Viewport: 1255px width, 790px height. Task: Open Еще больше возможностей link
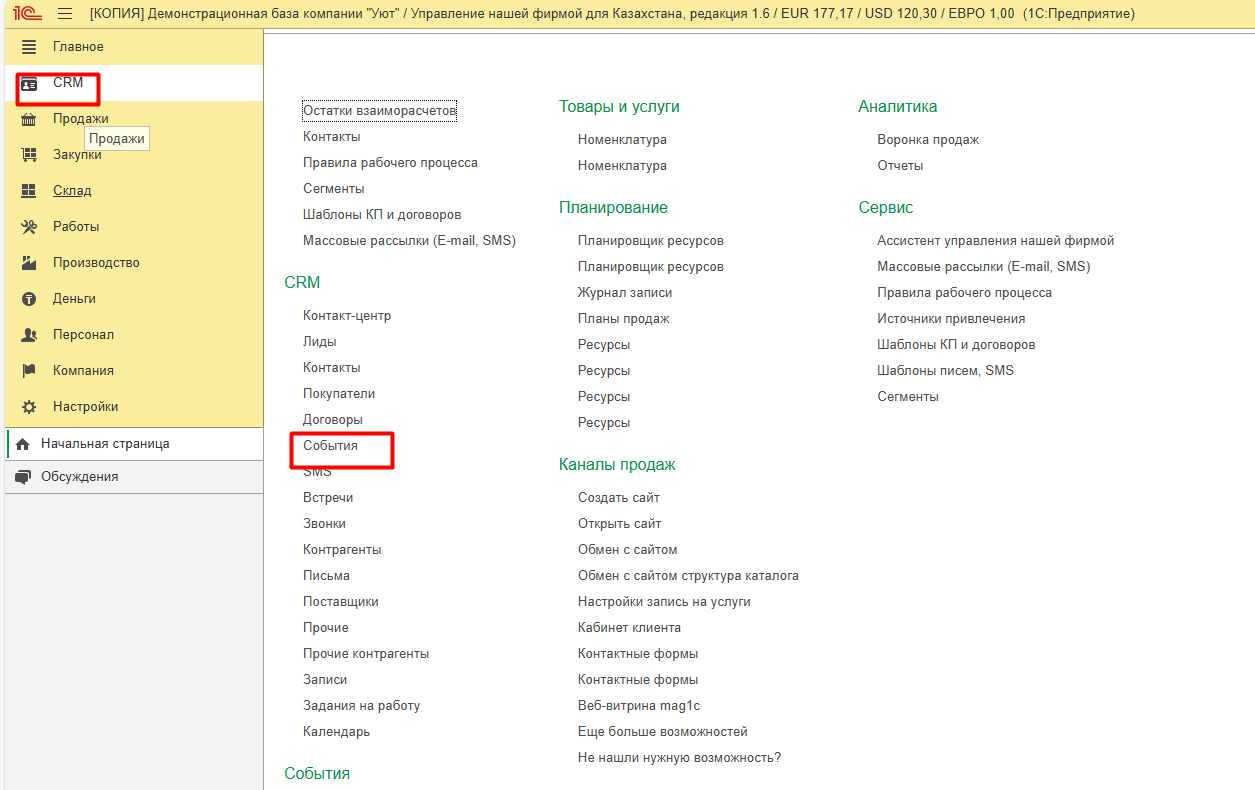tap(663, 732)
